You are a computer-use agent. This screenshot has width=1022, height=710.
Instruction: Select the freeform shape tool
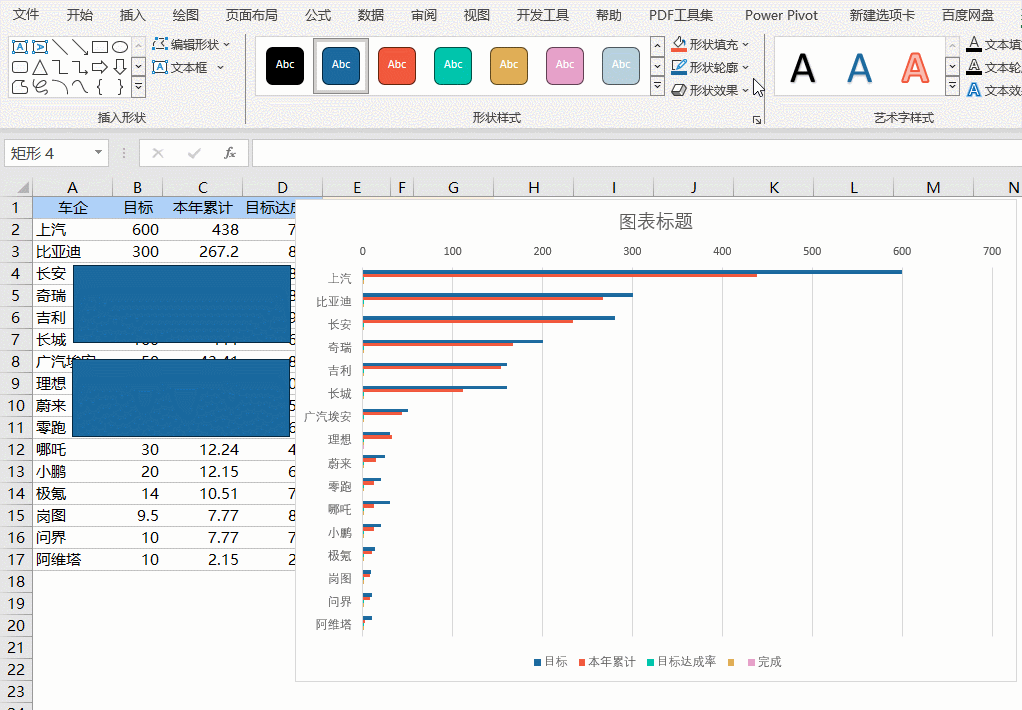[20, 86]
